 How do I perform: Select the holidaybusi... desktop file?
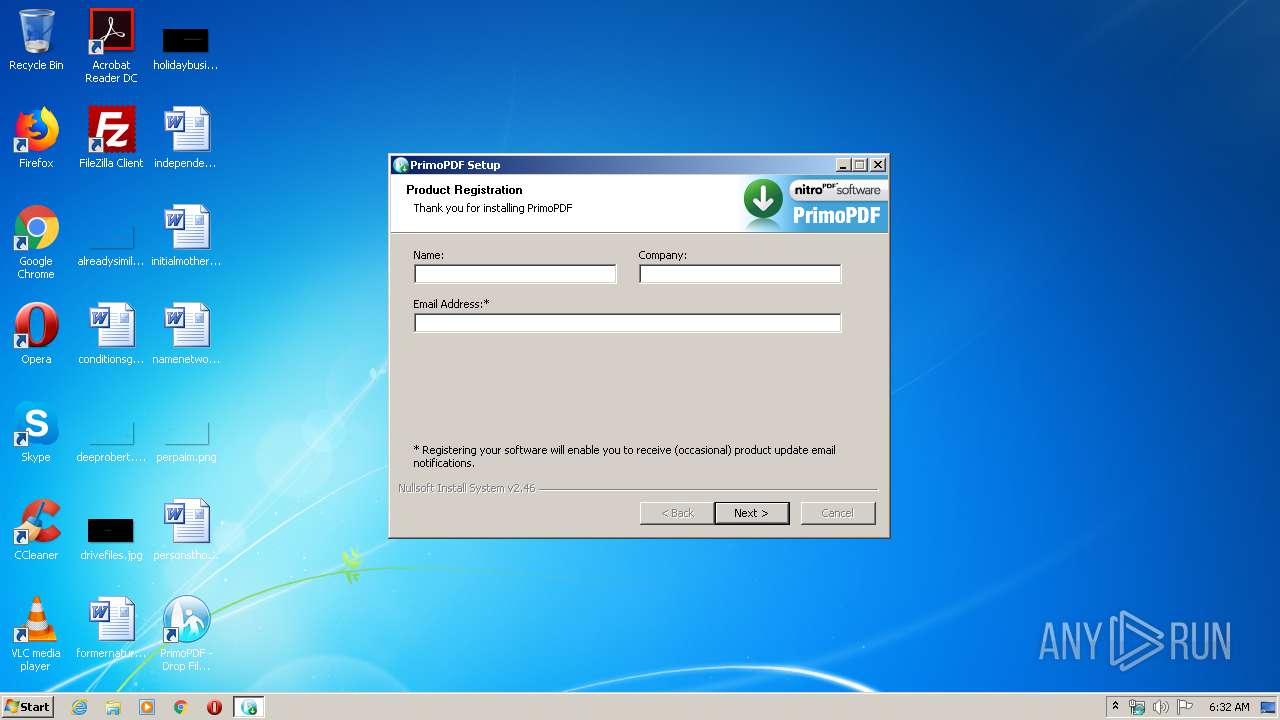pos(186,46)
